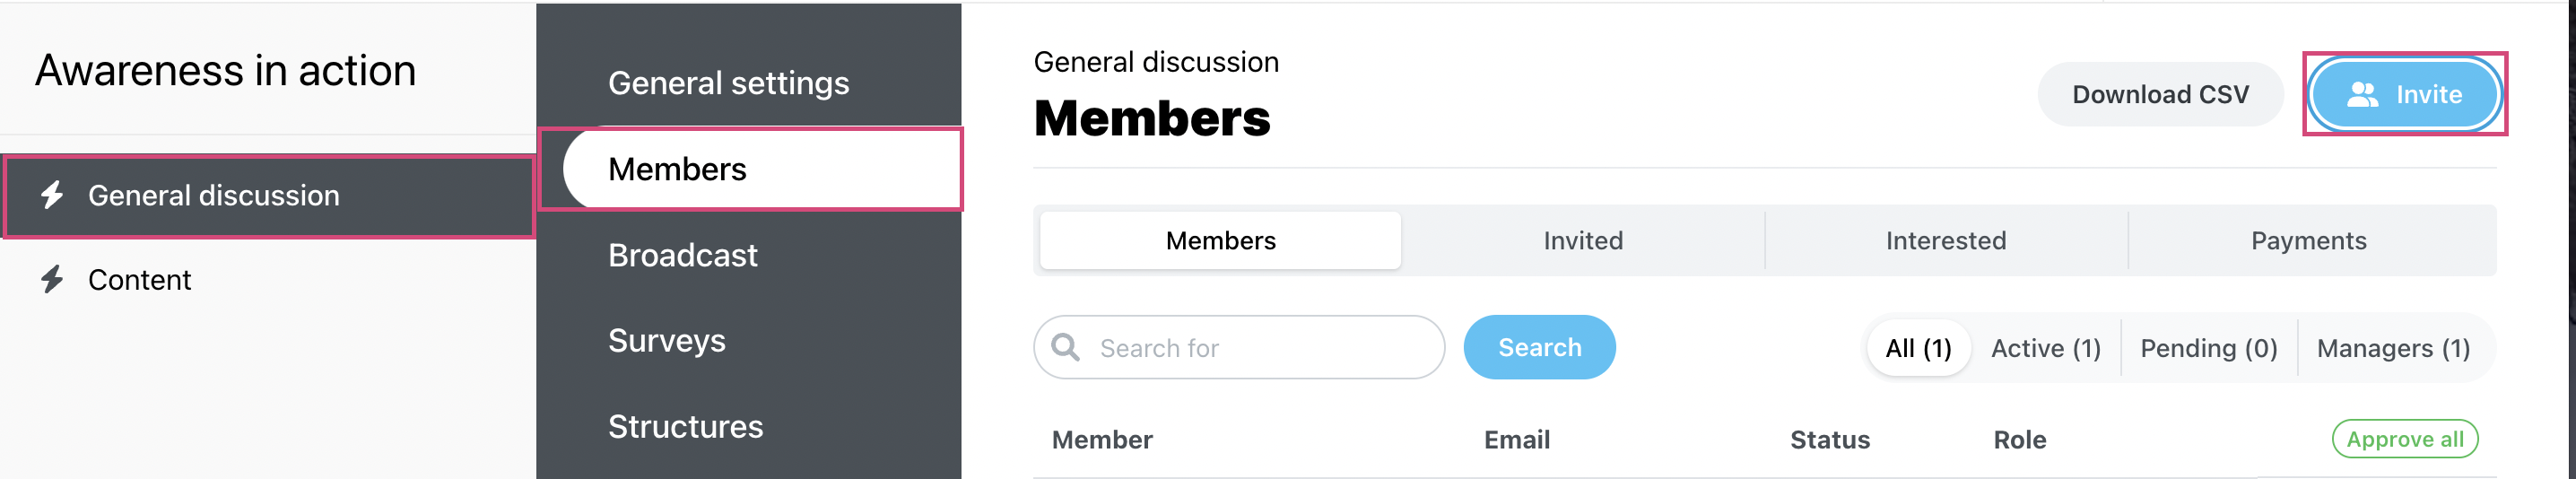The width and height of the screenshot is (2576, 479).
Task: Open the Payments tab
Action: tap(2309, 241)
